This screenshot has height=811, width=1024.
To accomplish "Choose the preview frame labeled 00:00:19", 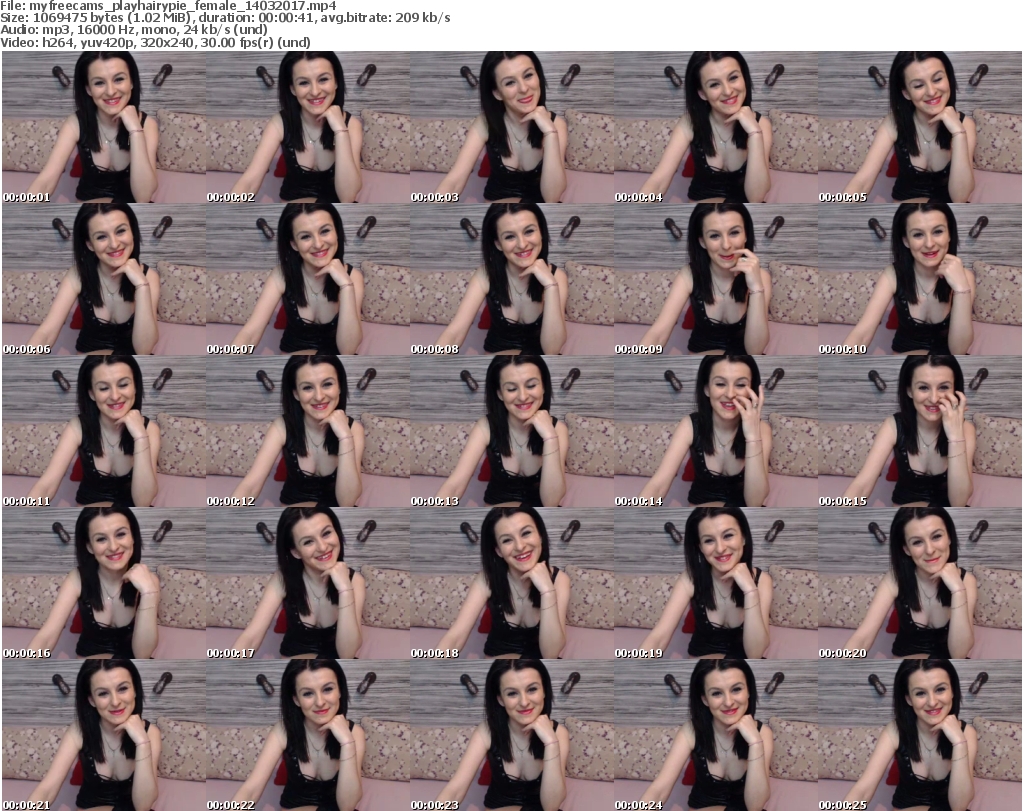I will click(x=716, y=583).
